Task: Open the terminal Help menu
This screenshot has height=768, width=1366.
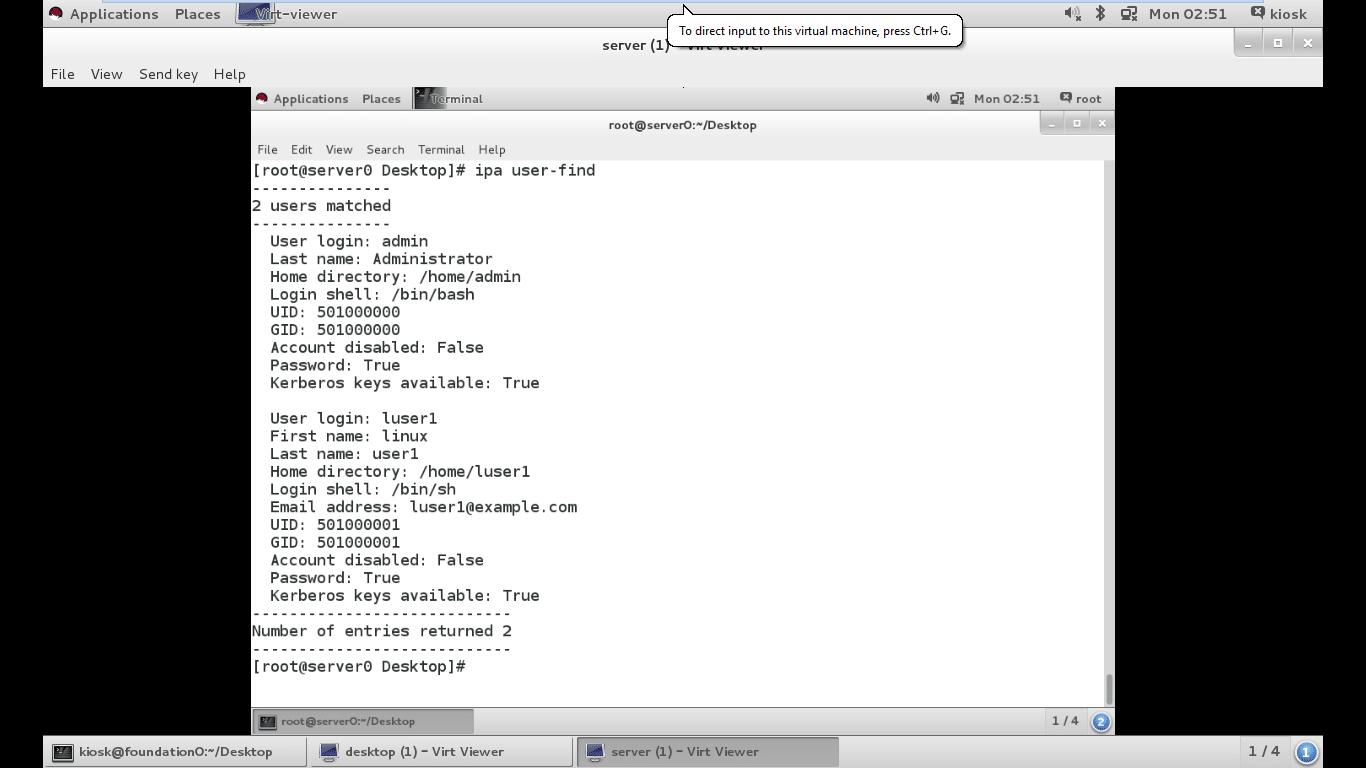Action: 492,149
